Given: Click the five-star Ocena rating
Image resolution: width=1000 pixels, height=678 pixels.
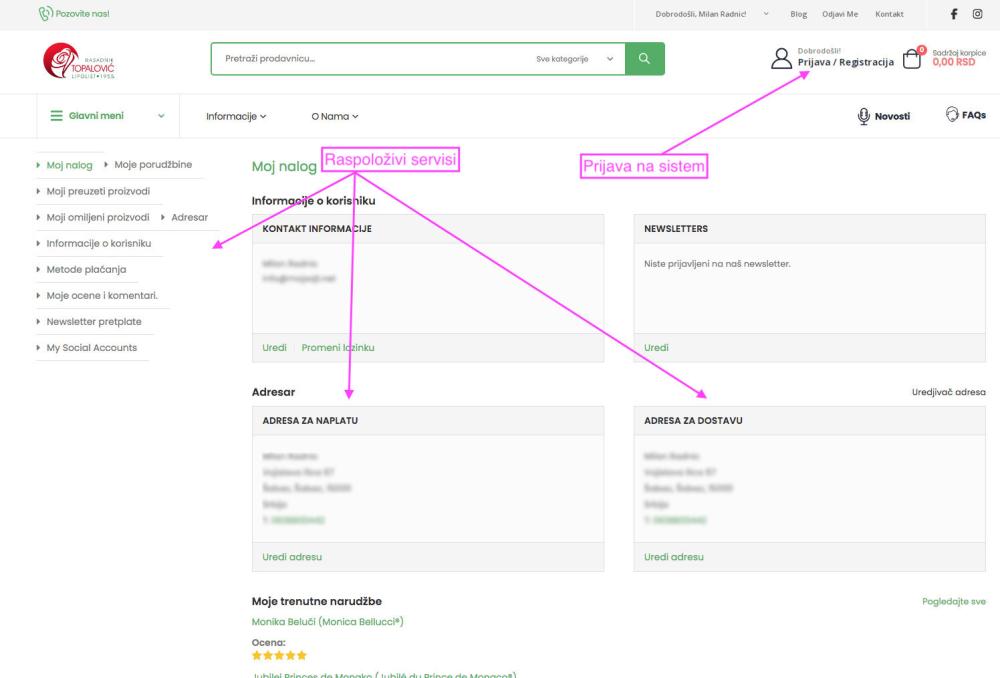Looking at the screenshot, I should [279, 655].
